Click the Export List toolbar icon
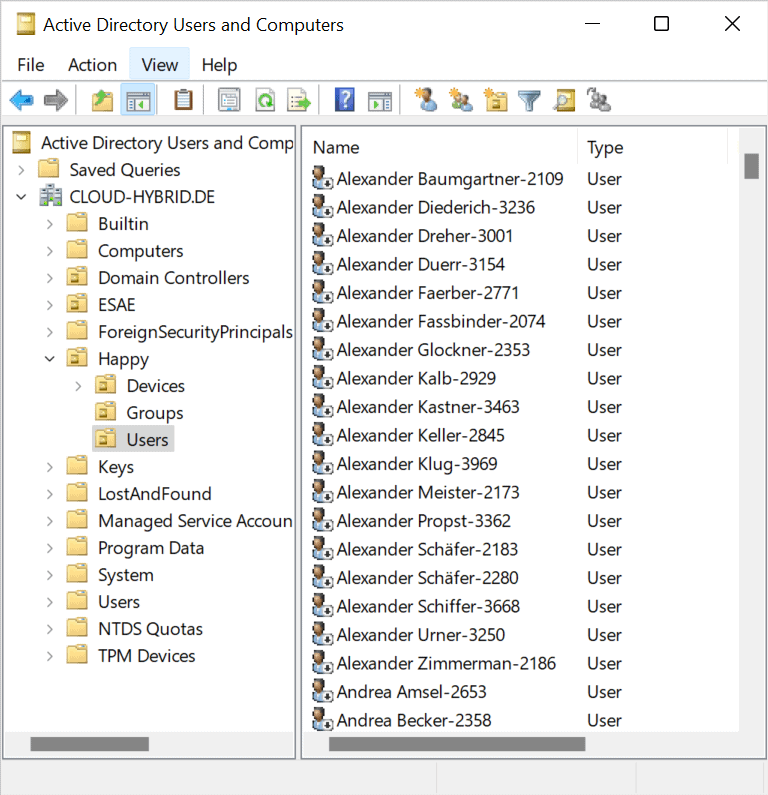The width and height of the screenshot is (768, 795). click(x=299, y=100)
